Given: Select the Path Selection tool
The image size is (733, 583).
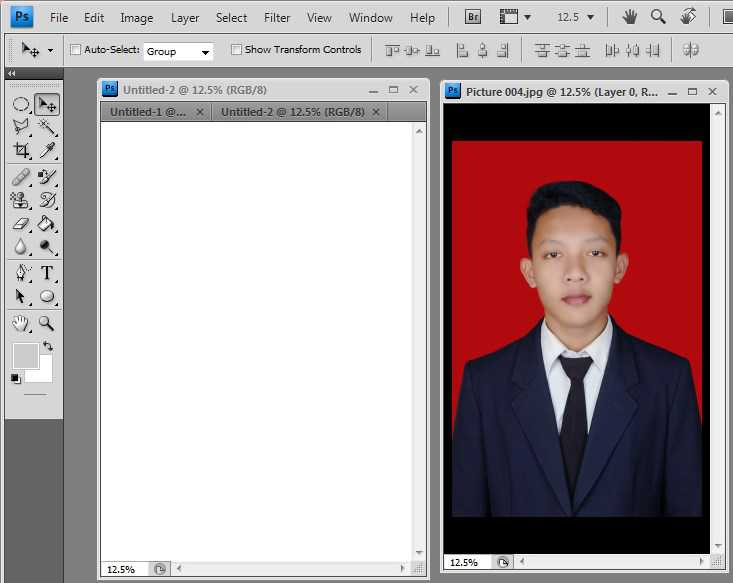Looking at the screenshot, I should [21, 296].
